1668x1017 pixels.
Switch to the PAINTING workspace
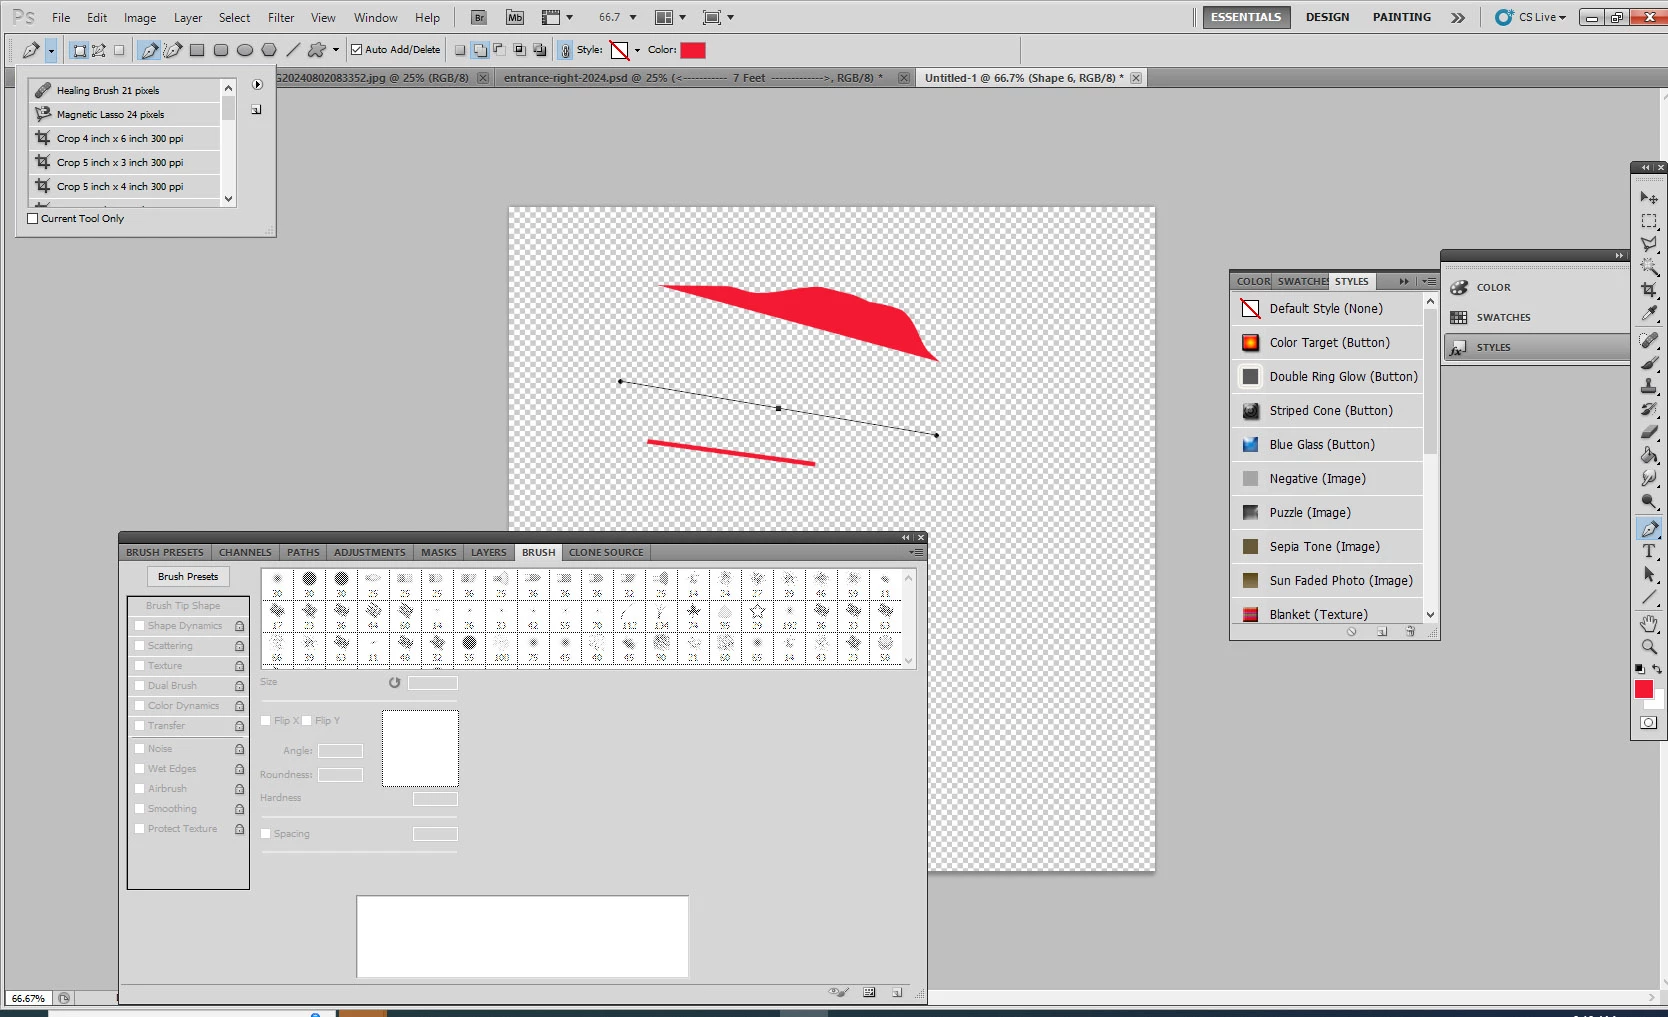pyautogui.click(x=1401, y=17)
